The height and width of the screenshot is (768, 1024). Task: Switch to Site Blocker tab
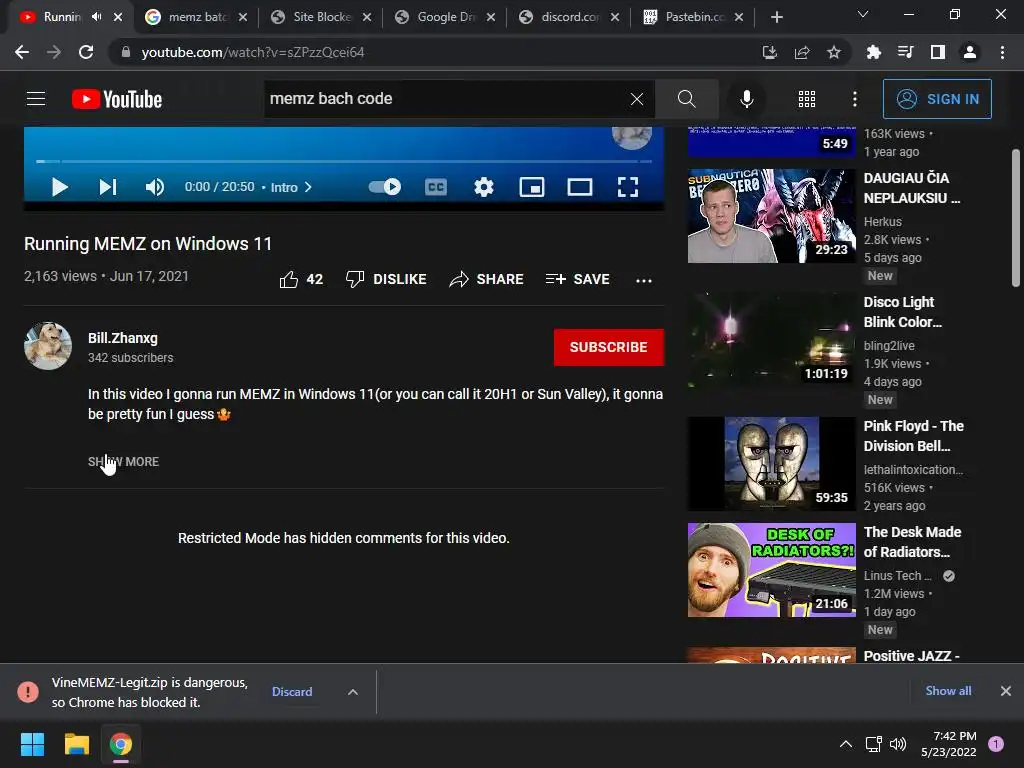pos(320,17)
